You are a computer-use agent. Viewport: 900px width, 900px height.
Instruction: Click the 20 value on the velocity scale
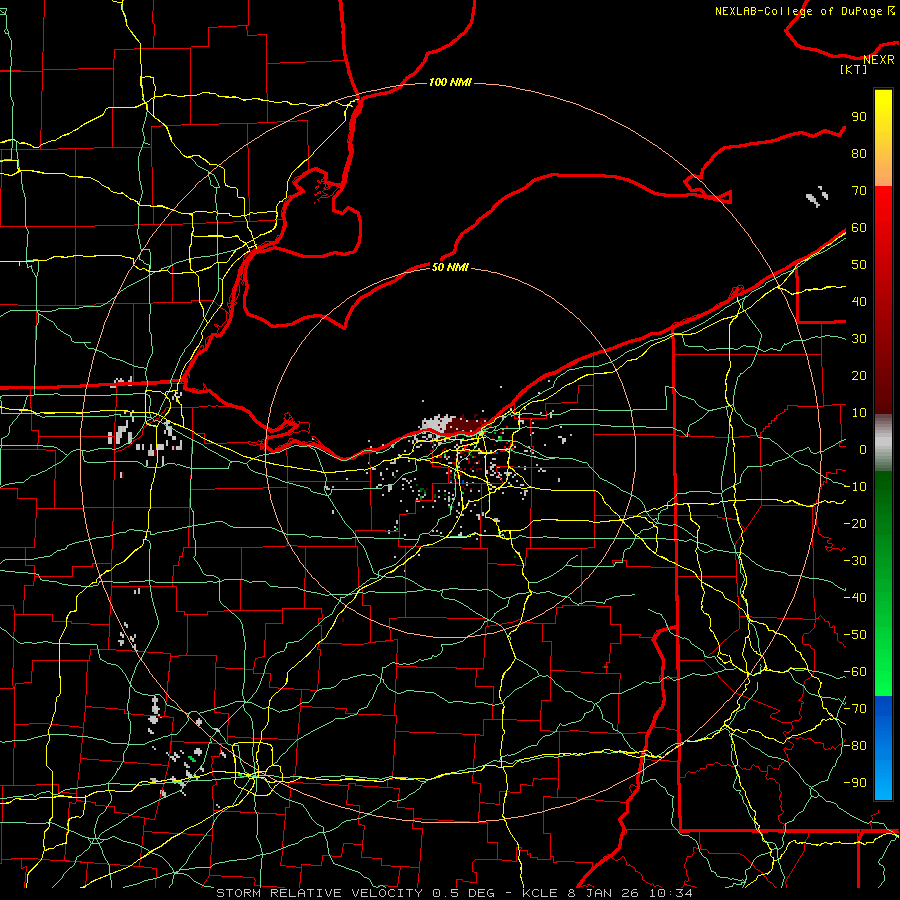pos(859,376)
